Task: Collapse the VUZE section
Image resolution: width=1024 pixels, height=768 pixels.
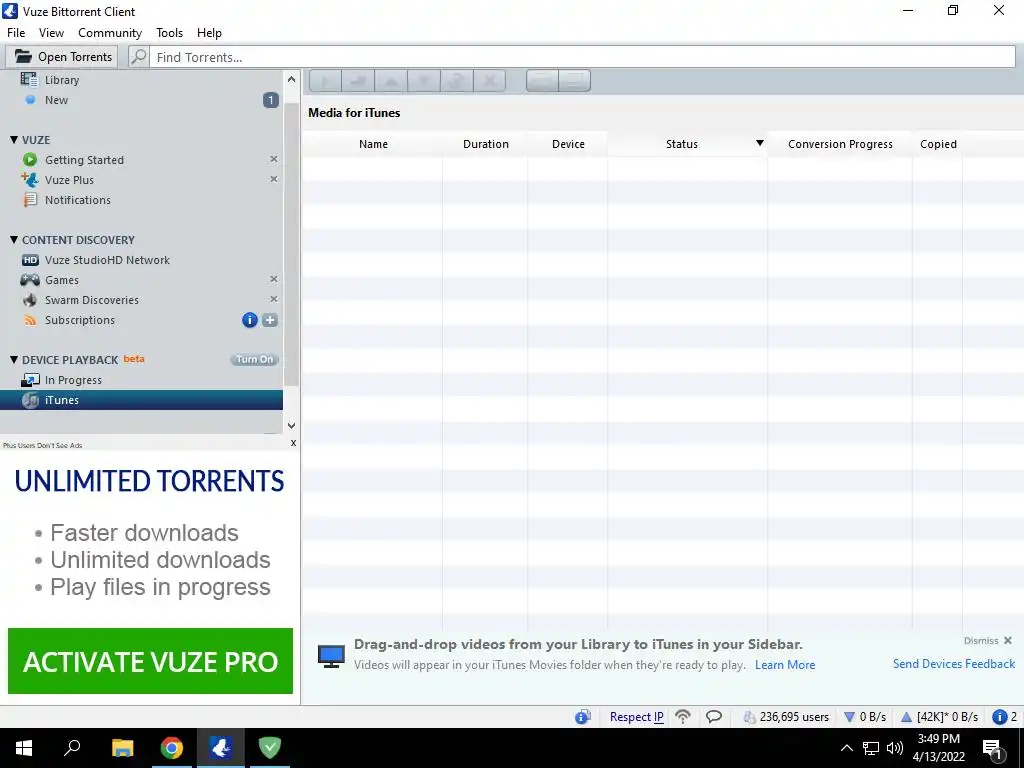Action: 14,140
